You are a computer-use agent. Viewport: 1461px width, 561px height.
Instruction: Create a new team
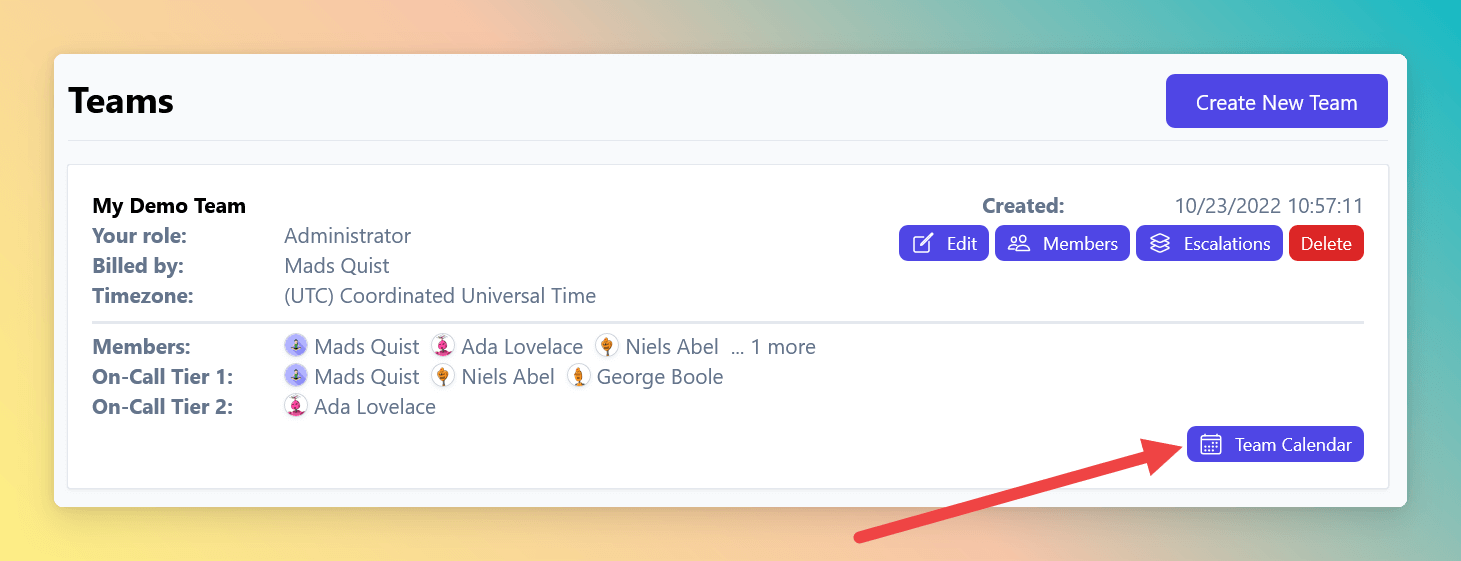pyautogui.click(x=1276, y=101)
